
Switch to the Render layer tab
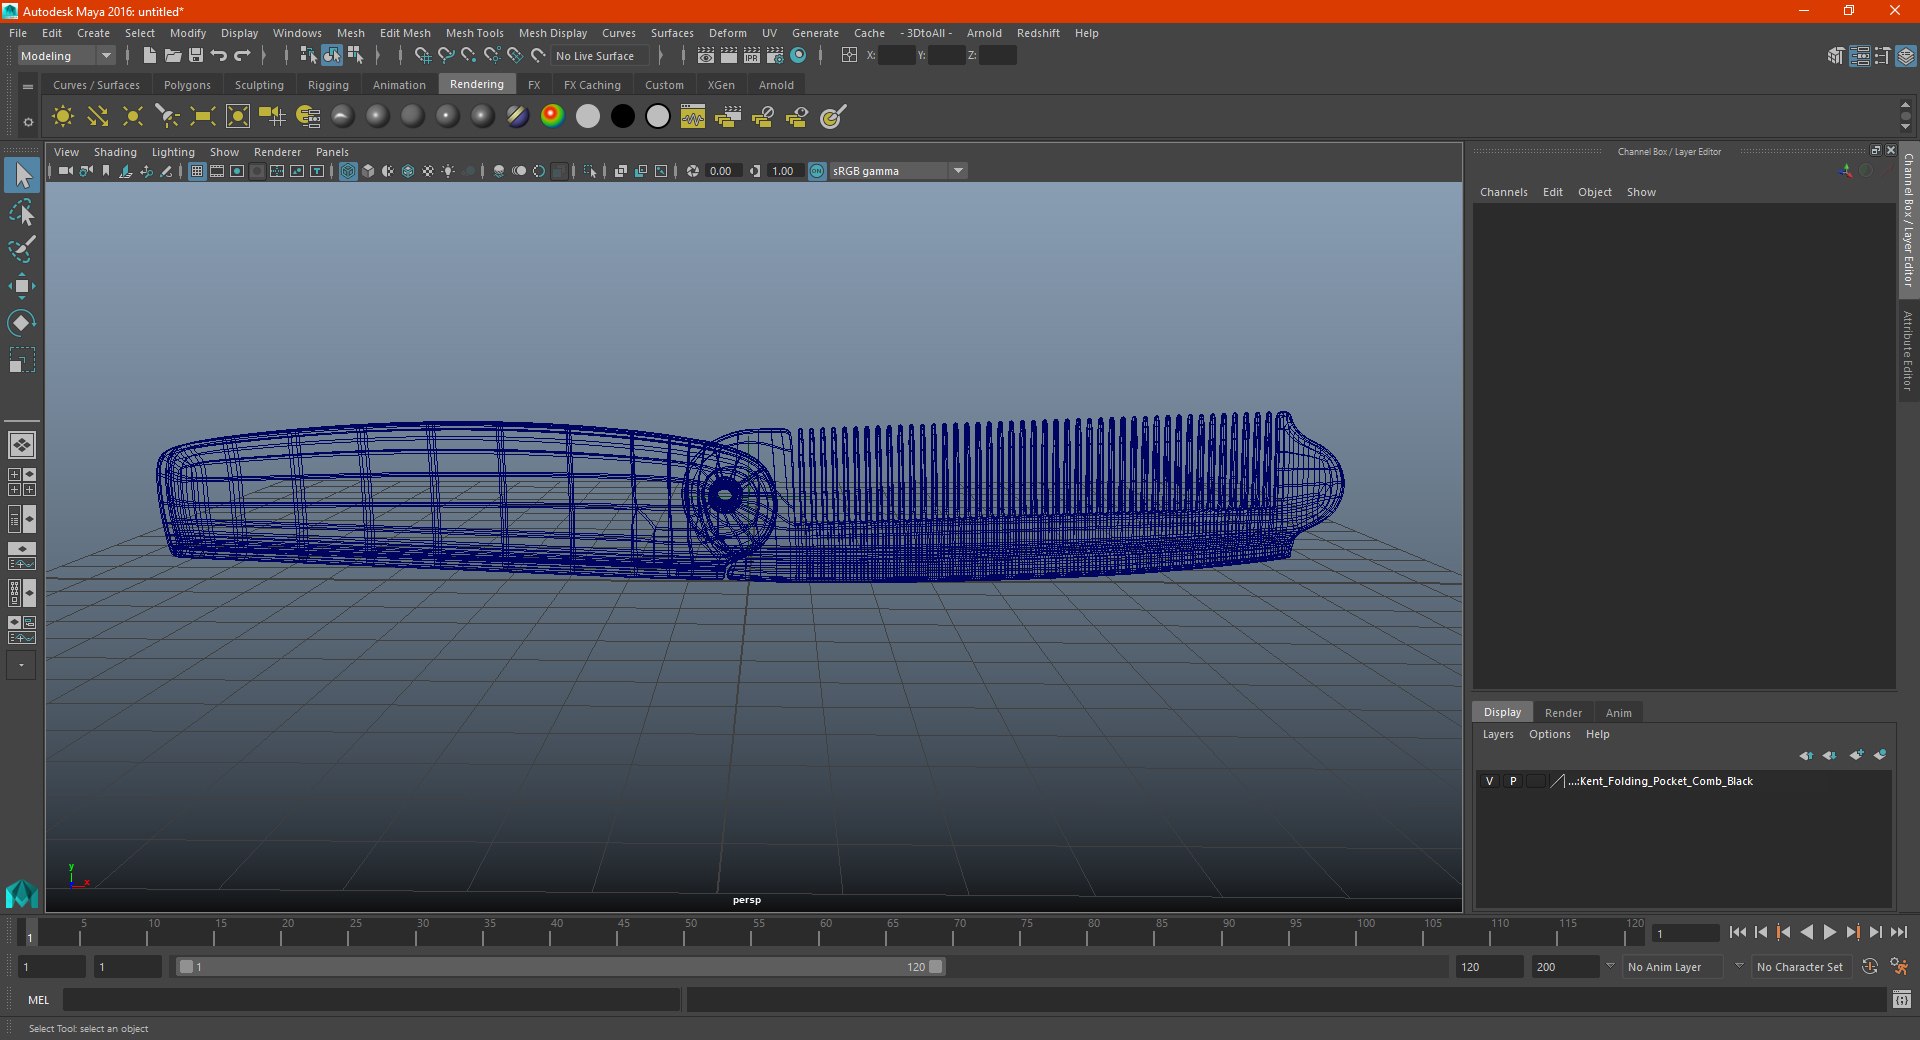pos(1563,713)
